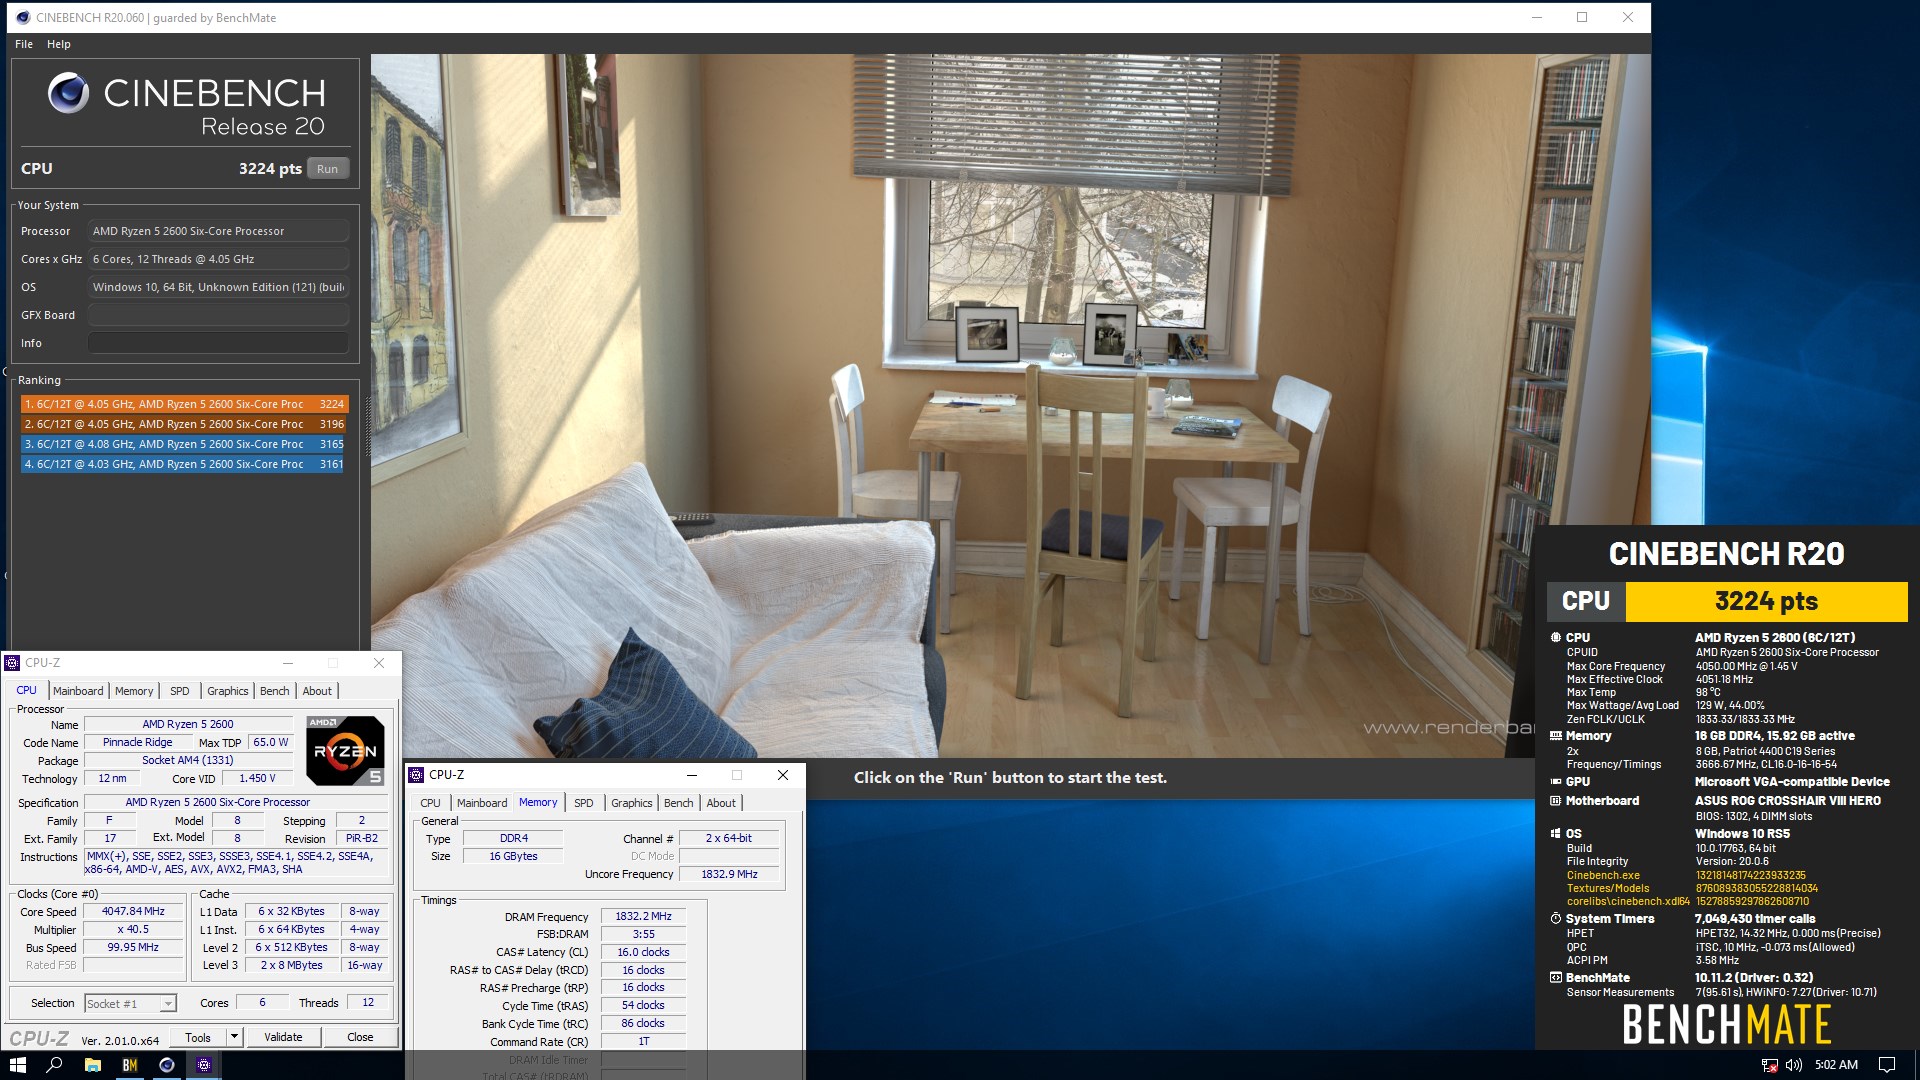
Task: Click the Processor field in Cinebench system info
Action: (x=218, y=231)
